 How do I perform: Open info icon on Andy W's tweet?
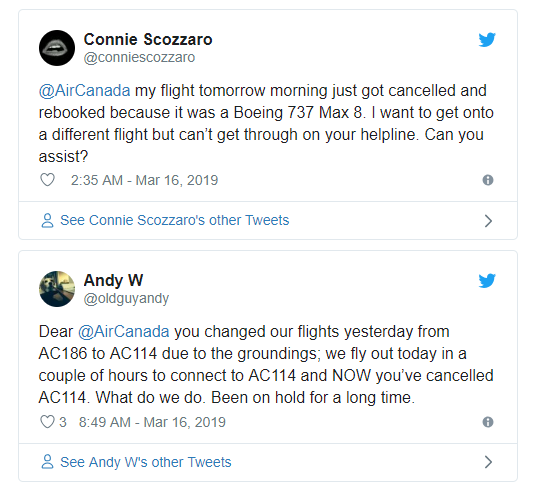(488, 422)
